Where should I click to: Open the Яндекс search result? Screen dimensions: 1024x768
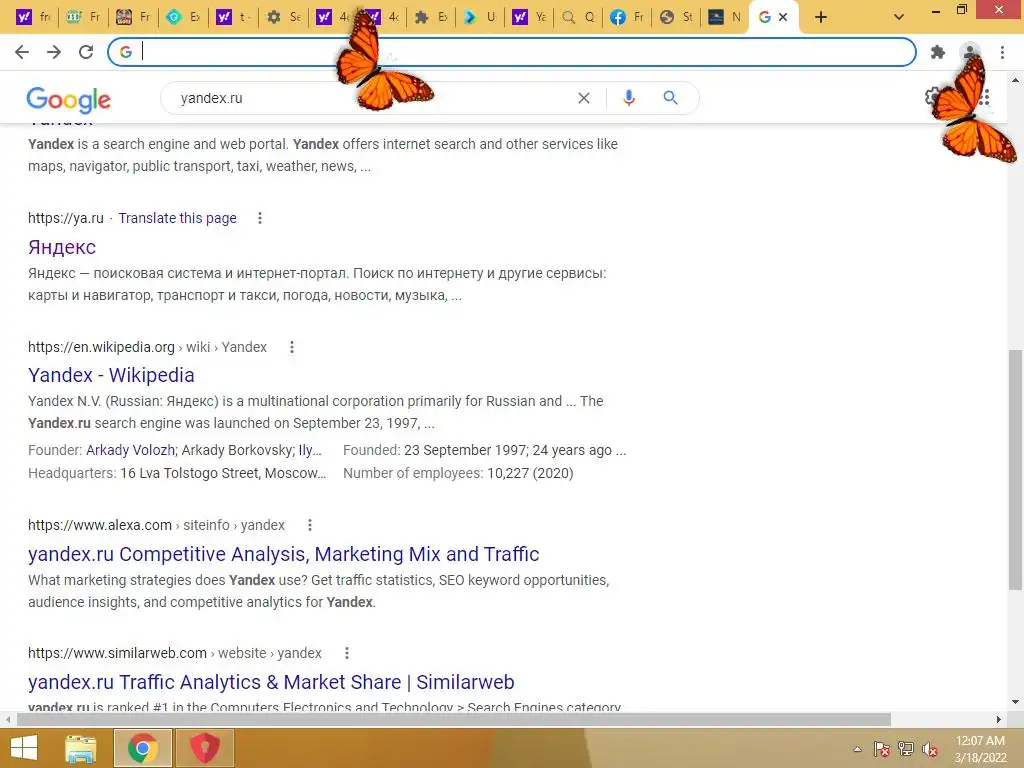62,248
